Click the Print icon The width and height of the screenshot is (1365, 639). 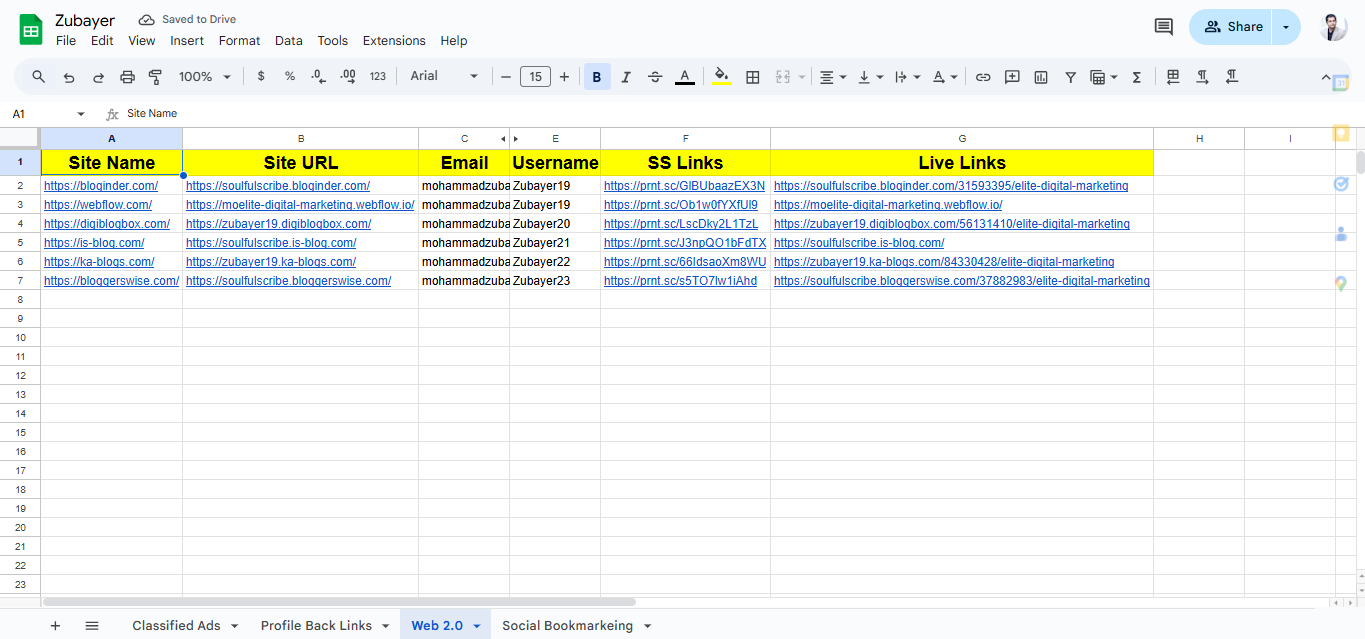pos(127,76)
